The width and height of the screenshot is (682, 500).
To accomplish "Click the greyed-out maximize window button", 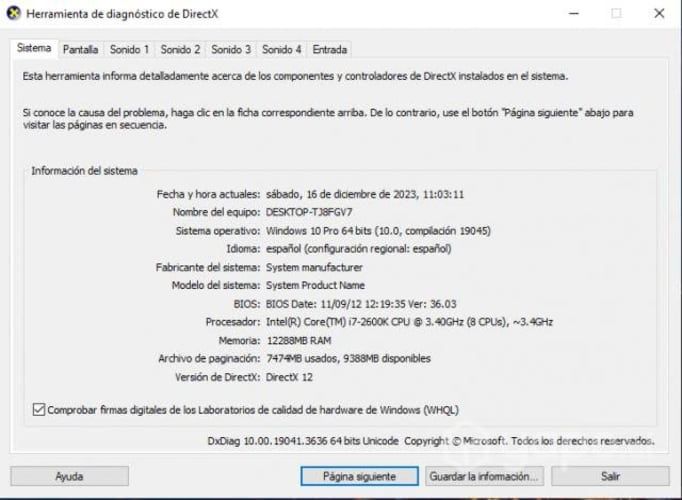I will (616, 13).
